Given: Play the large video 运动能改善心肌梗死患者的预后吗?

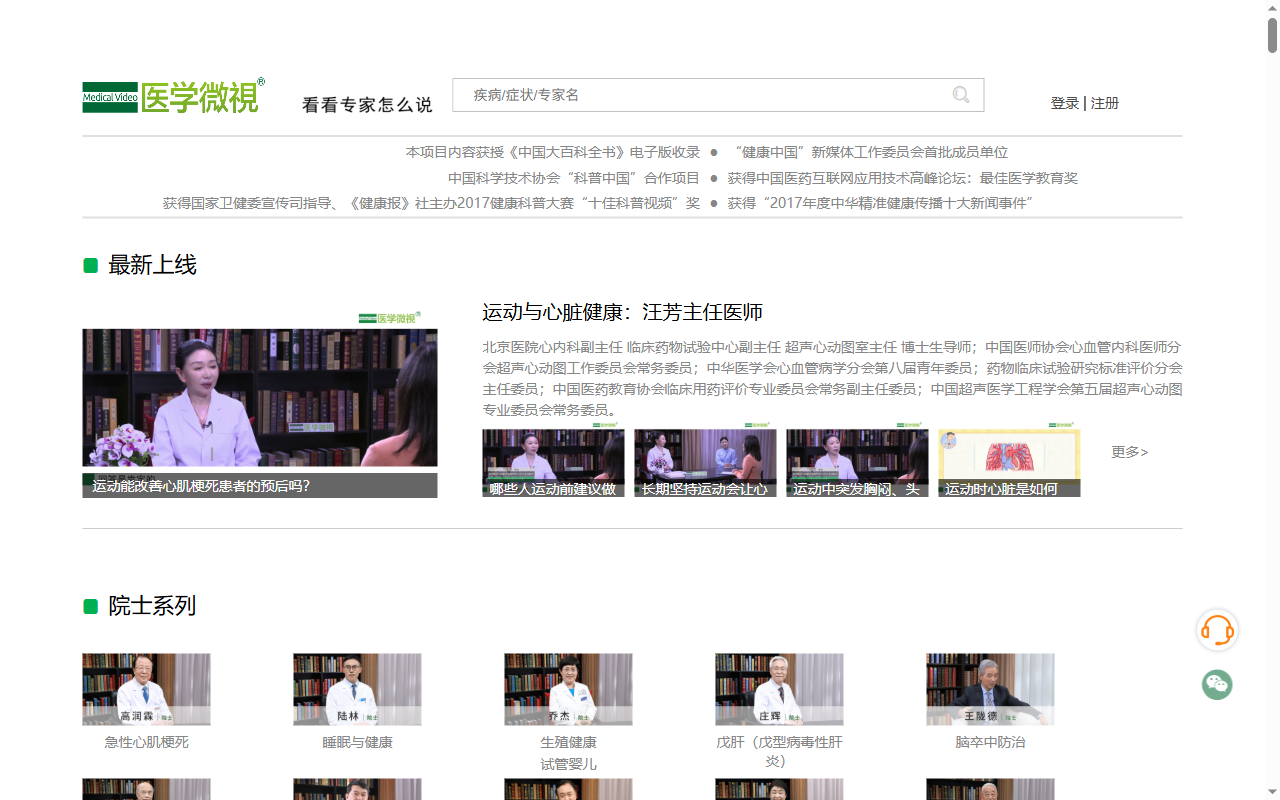Looking at the screenshot, I should [260, 404].
